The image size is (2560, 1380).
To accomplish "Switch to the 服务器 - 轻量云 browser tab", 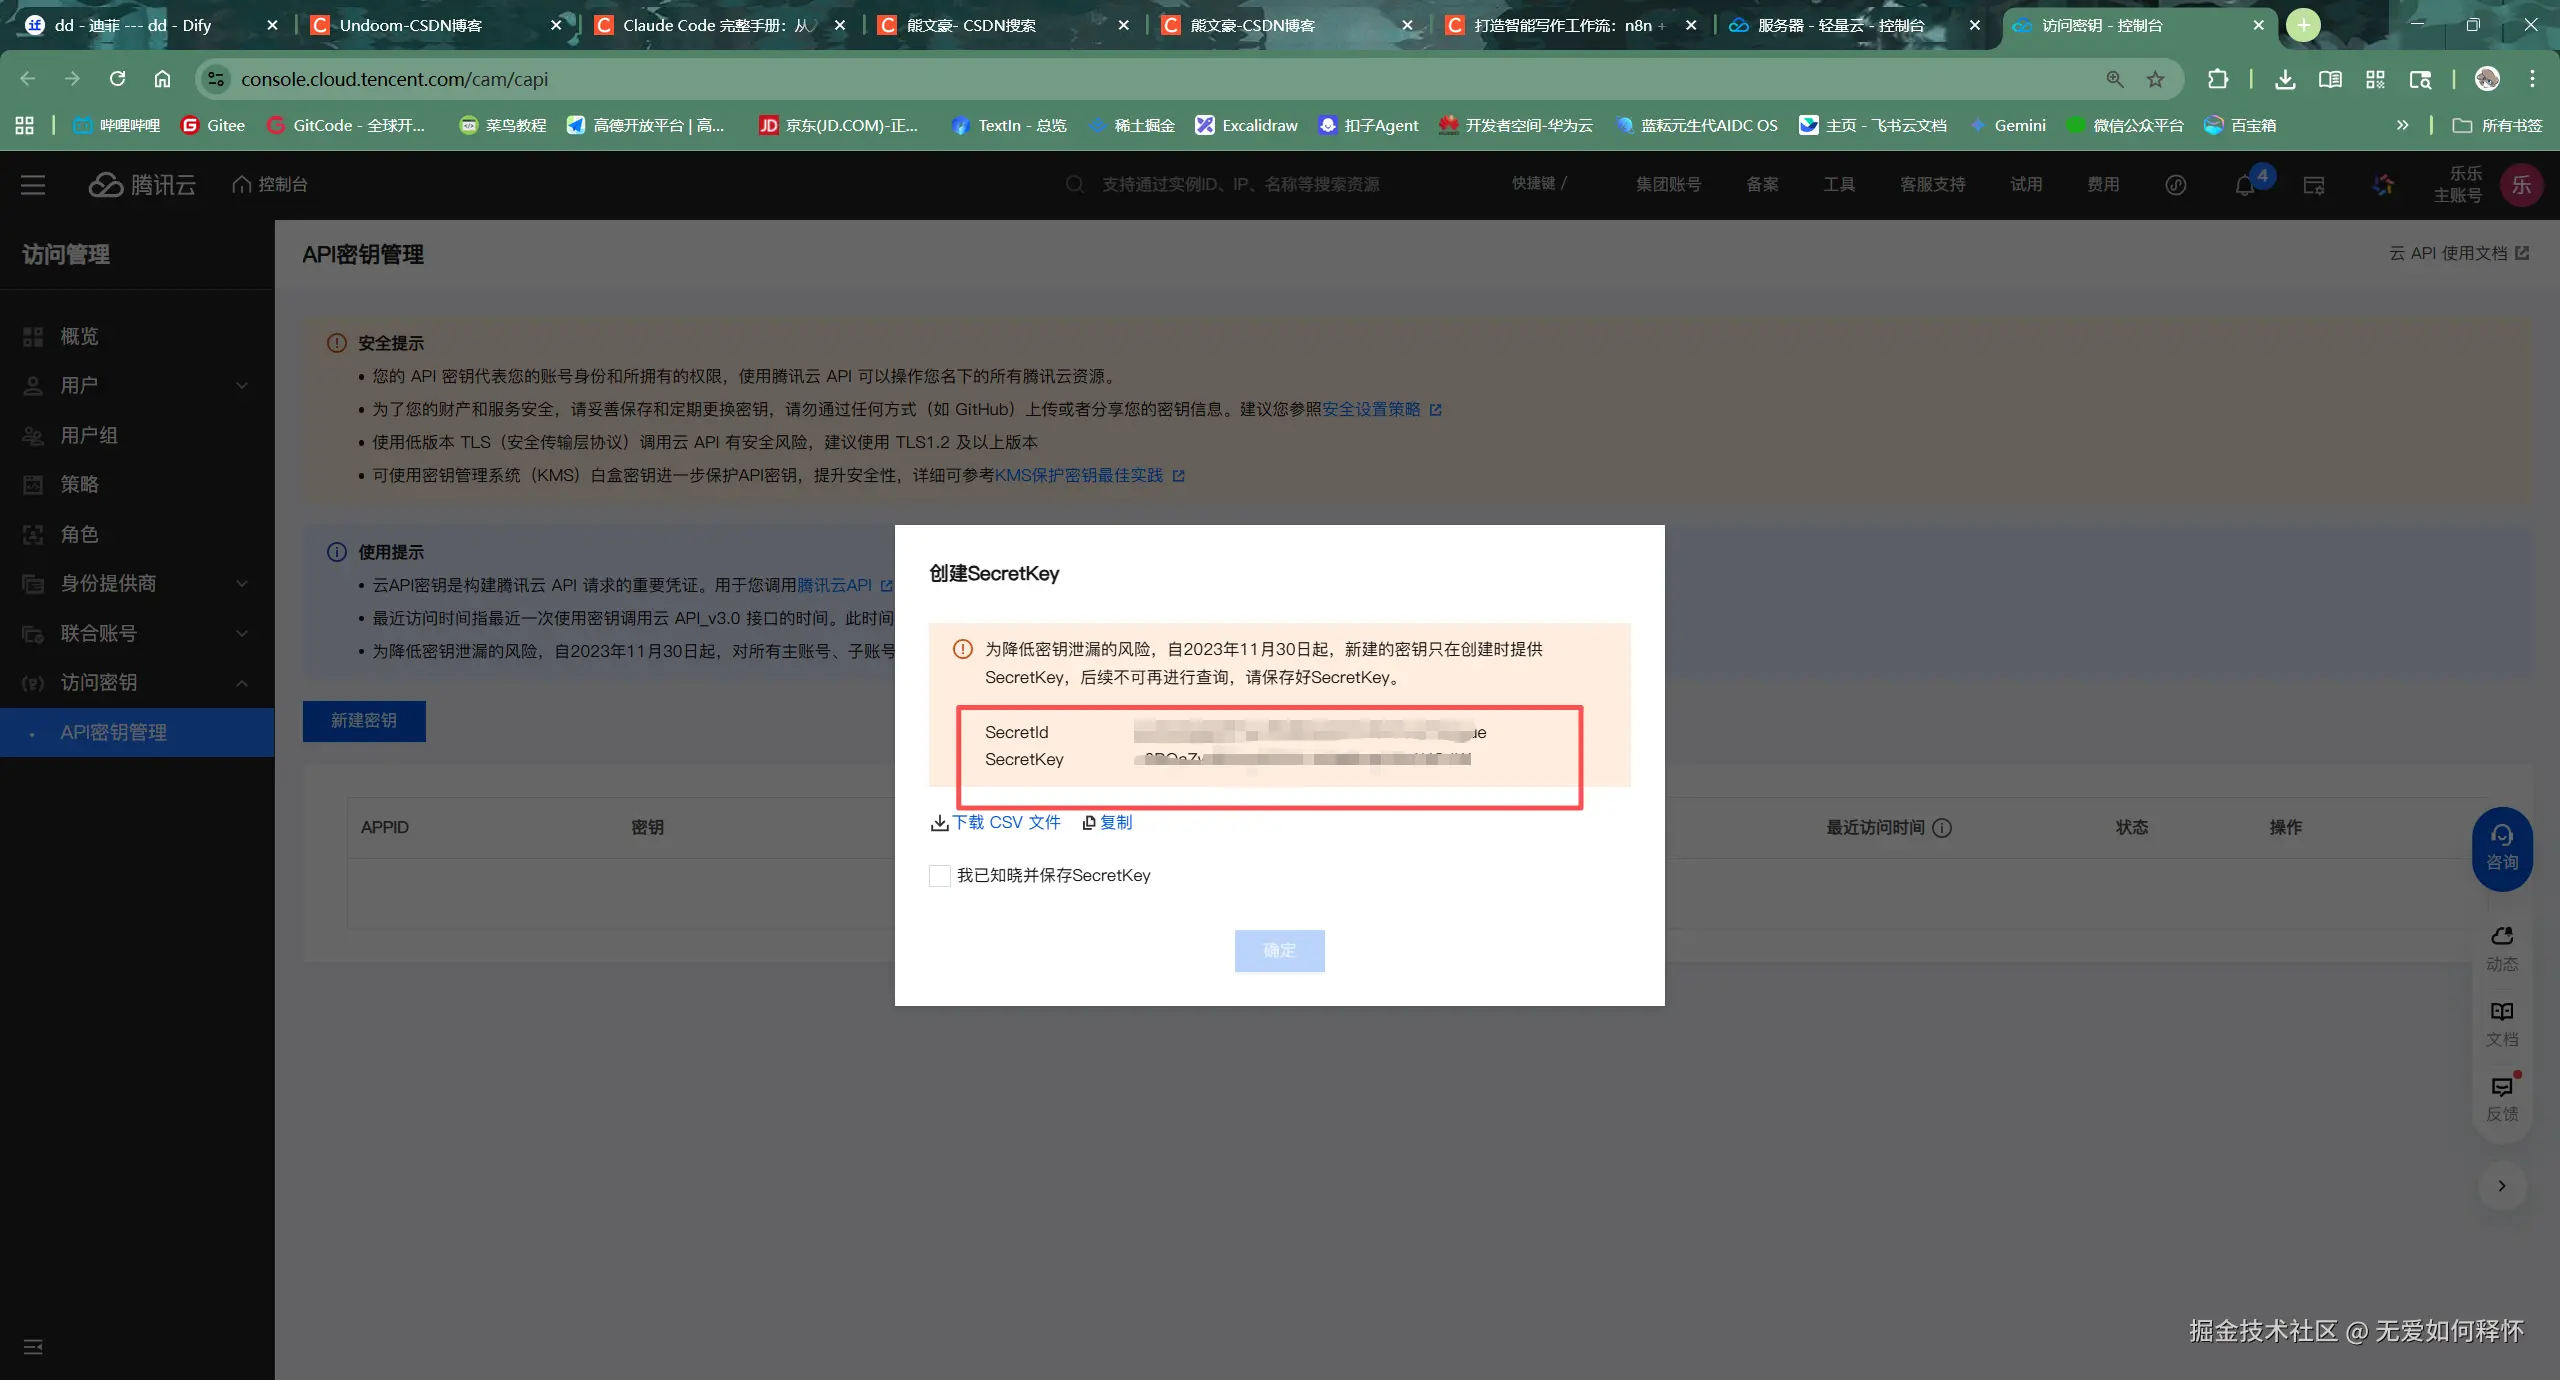I will [x=1840, y=25].
